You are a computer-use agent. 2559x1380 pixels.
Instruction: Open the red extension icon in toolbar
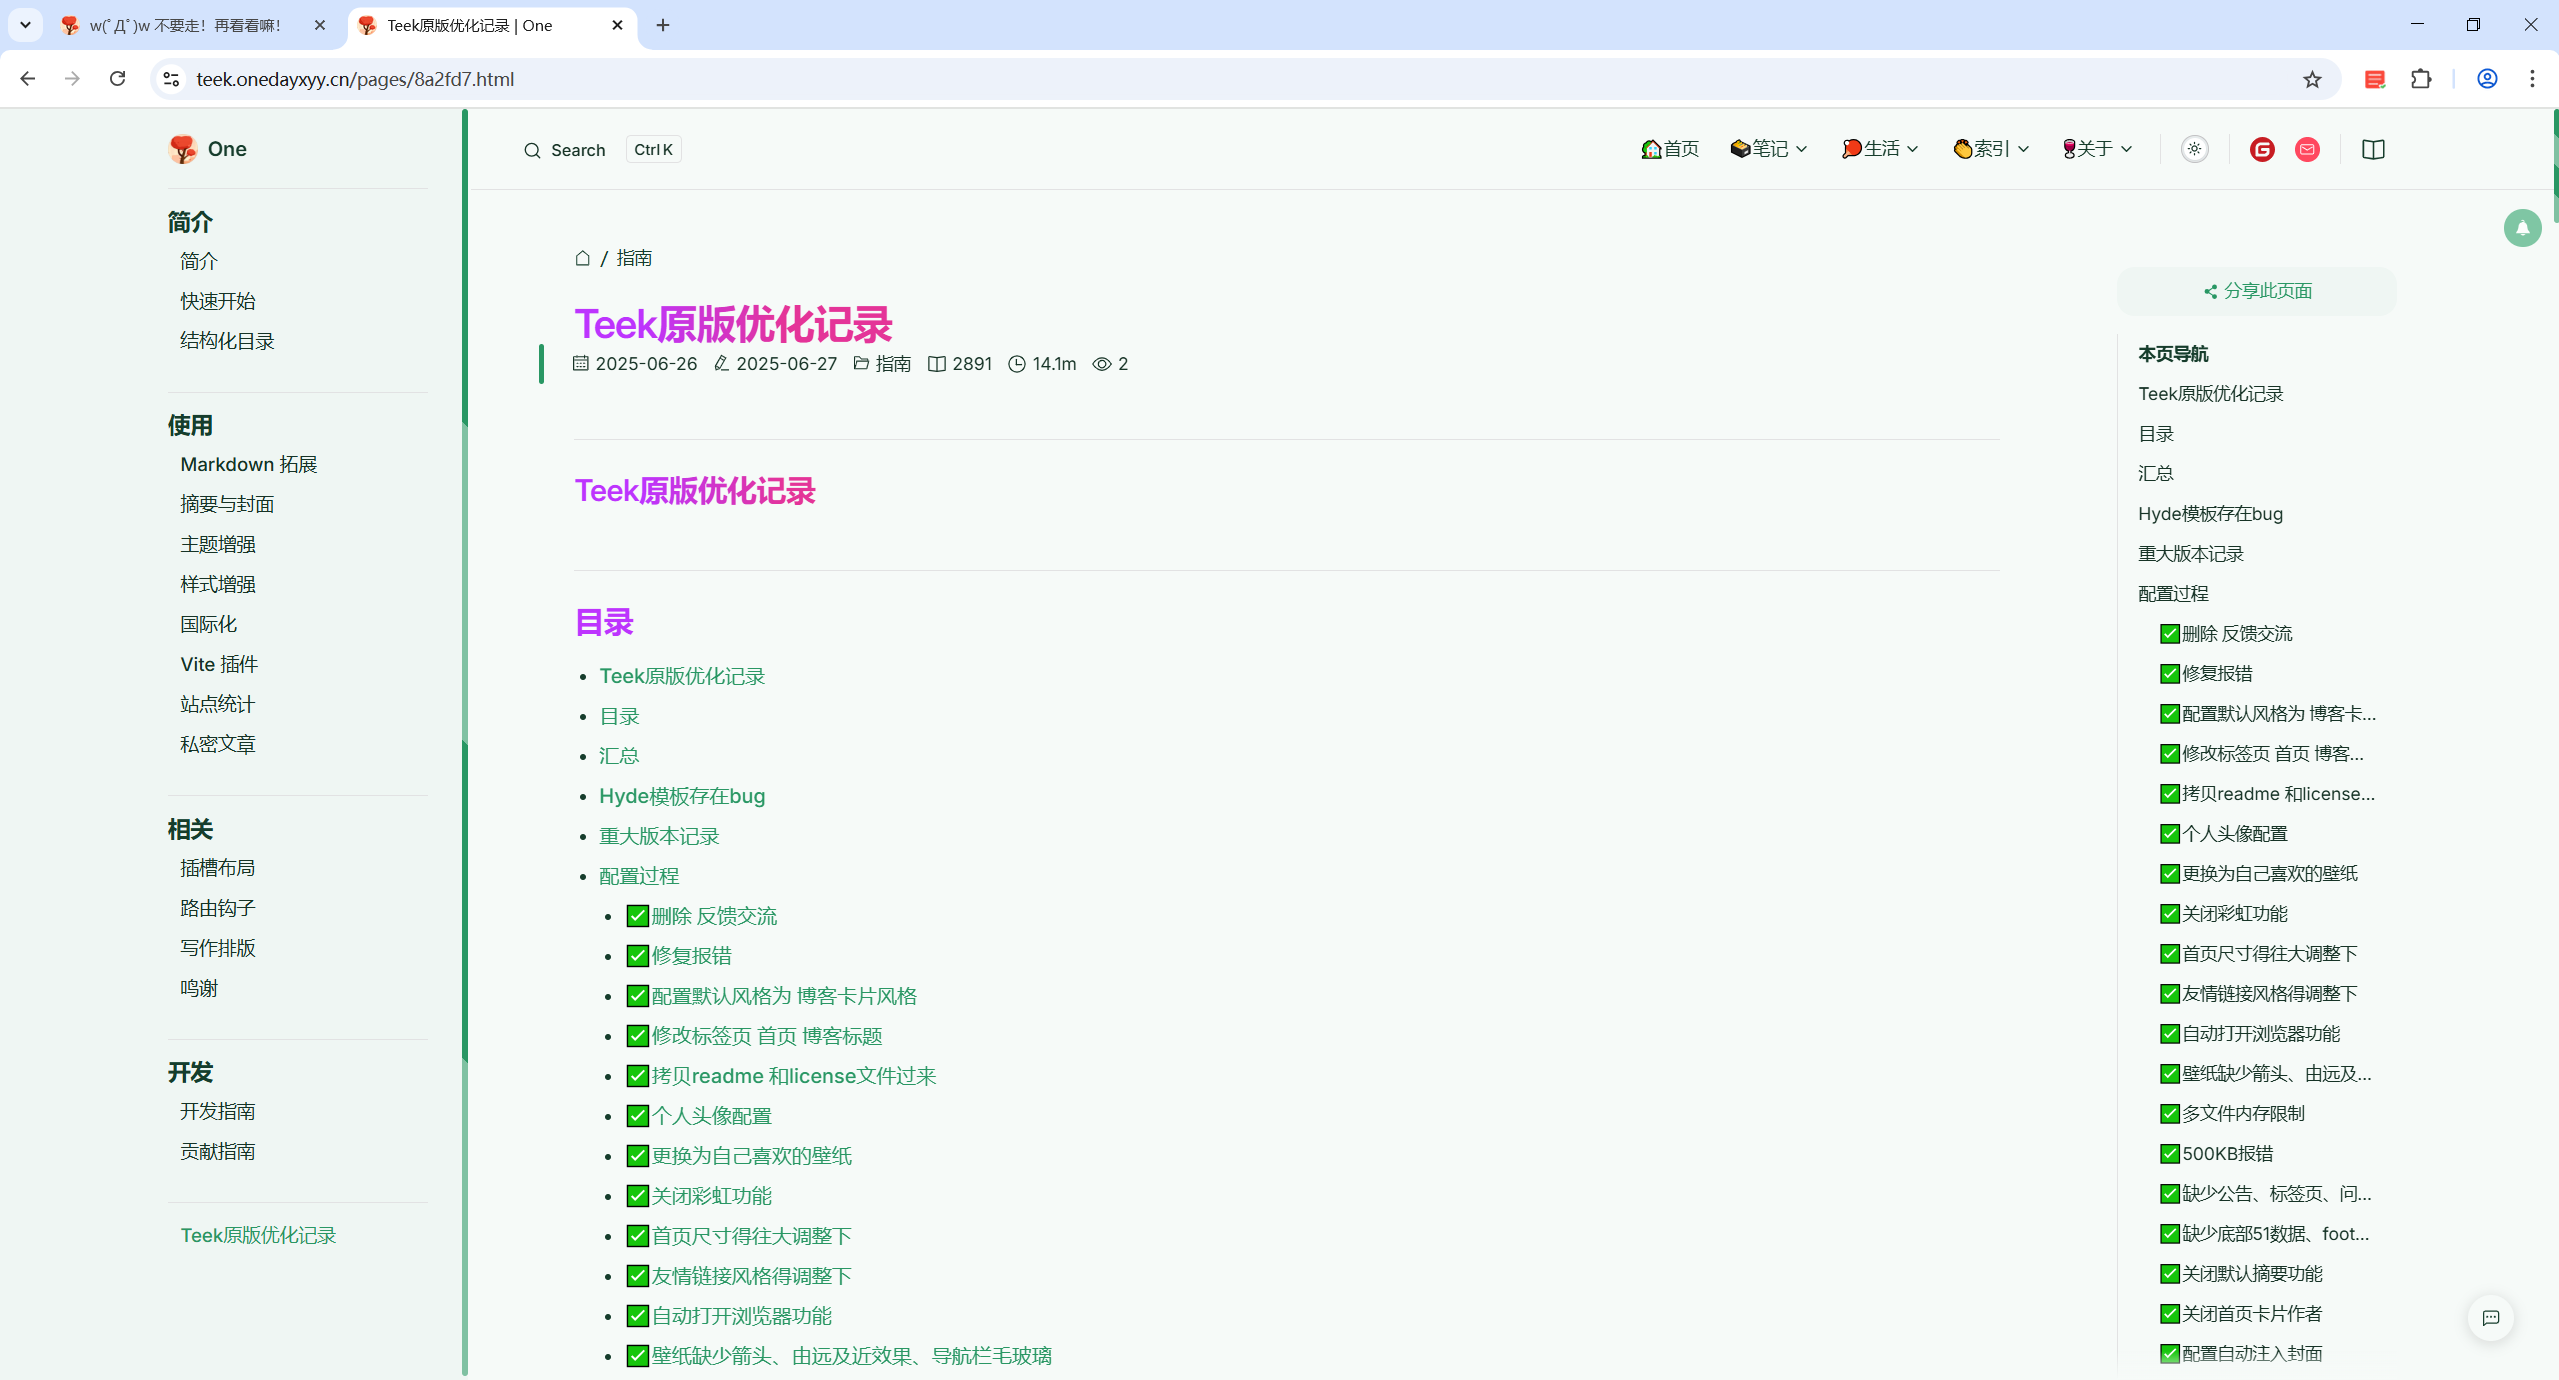coord(2375,79)
